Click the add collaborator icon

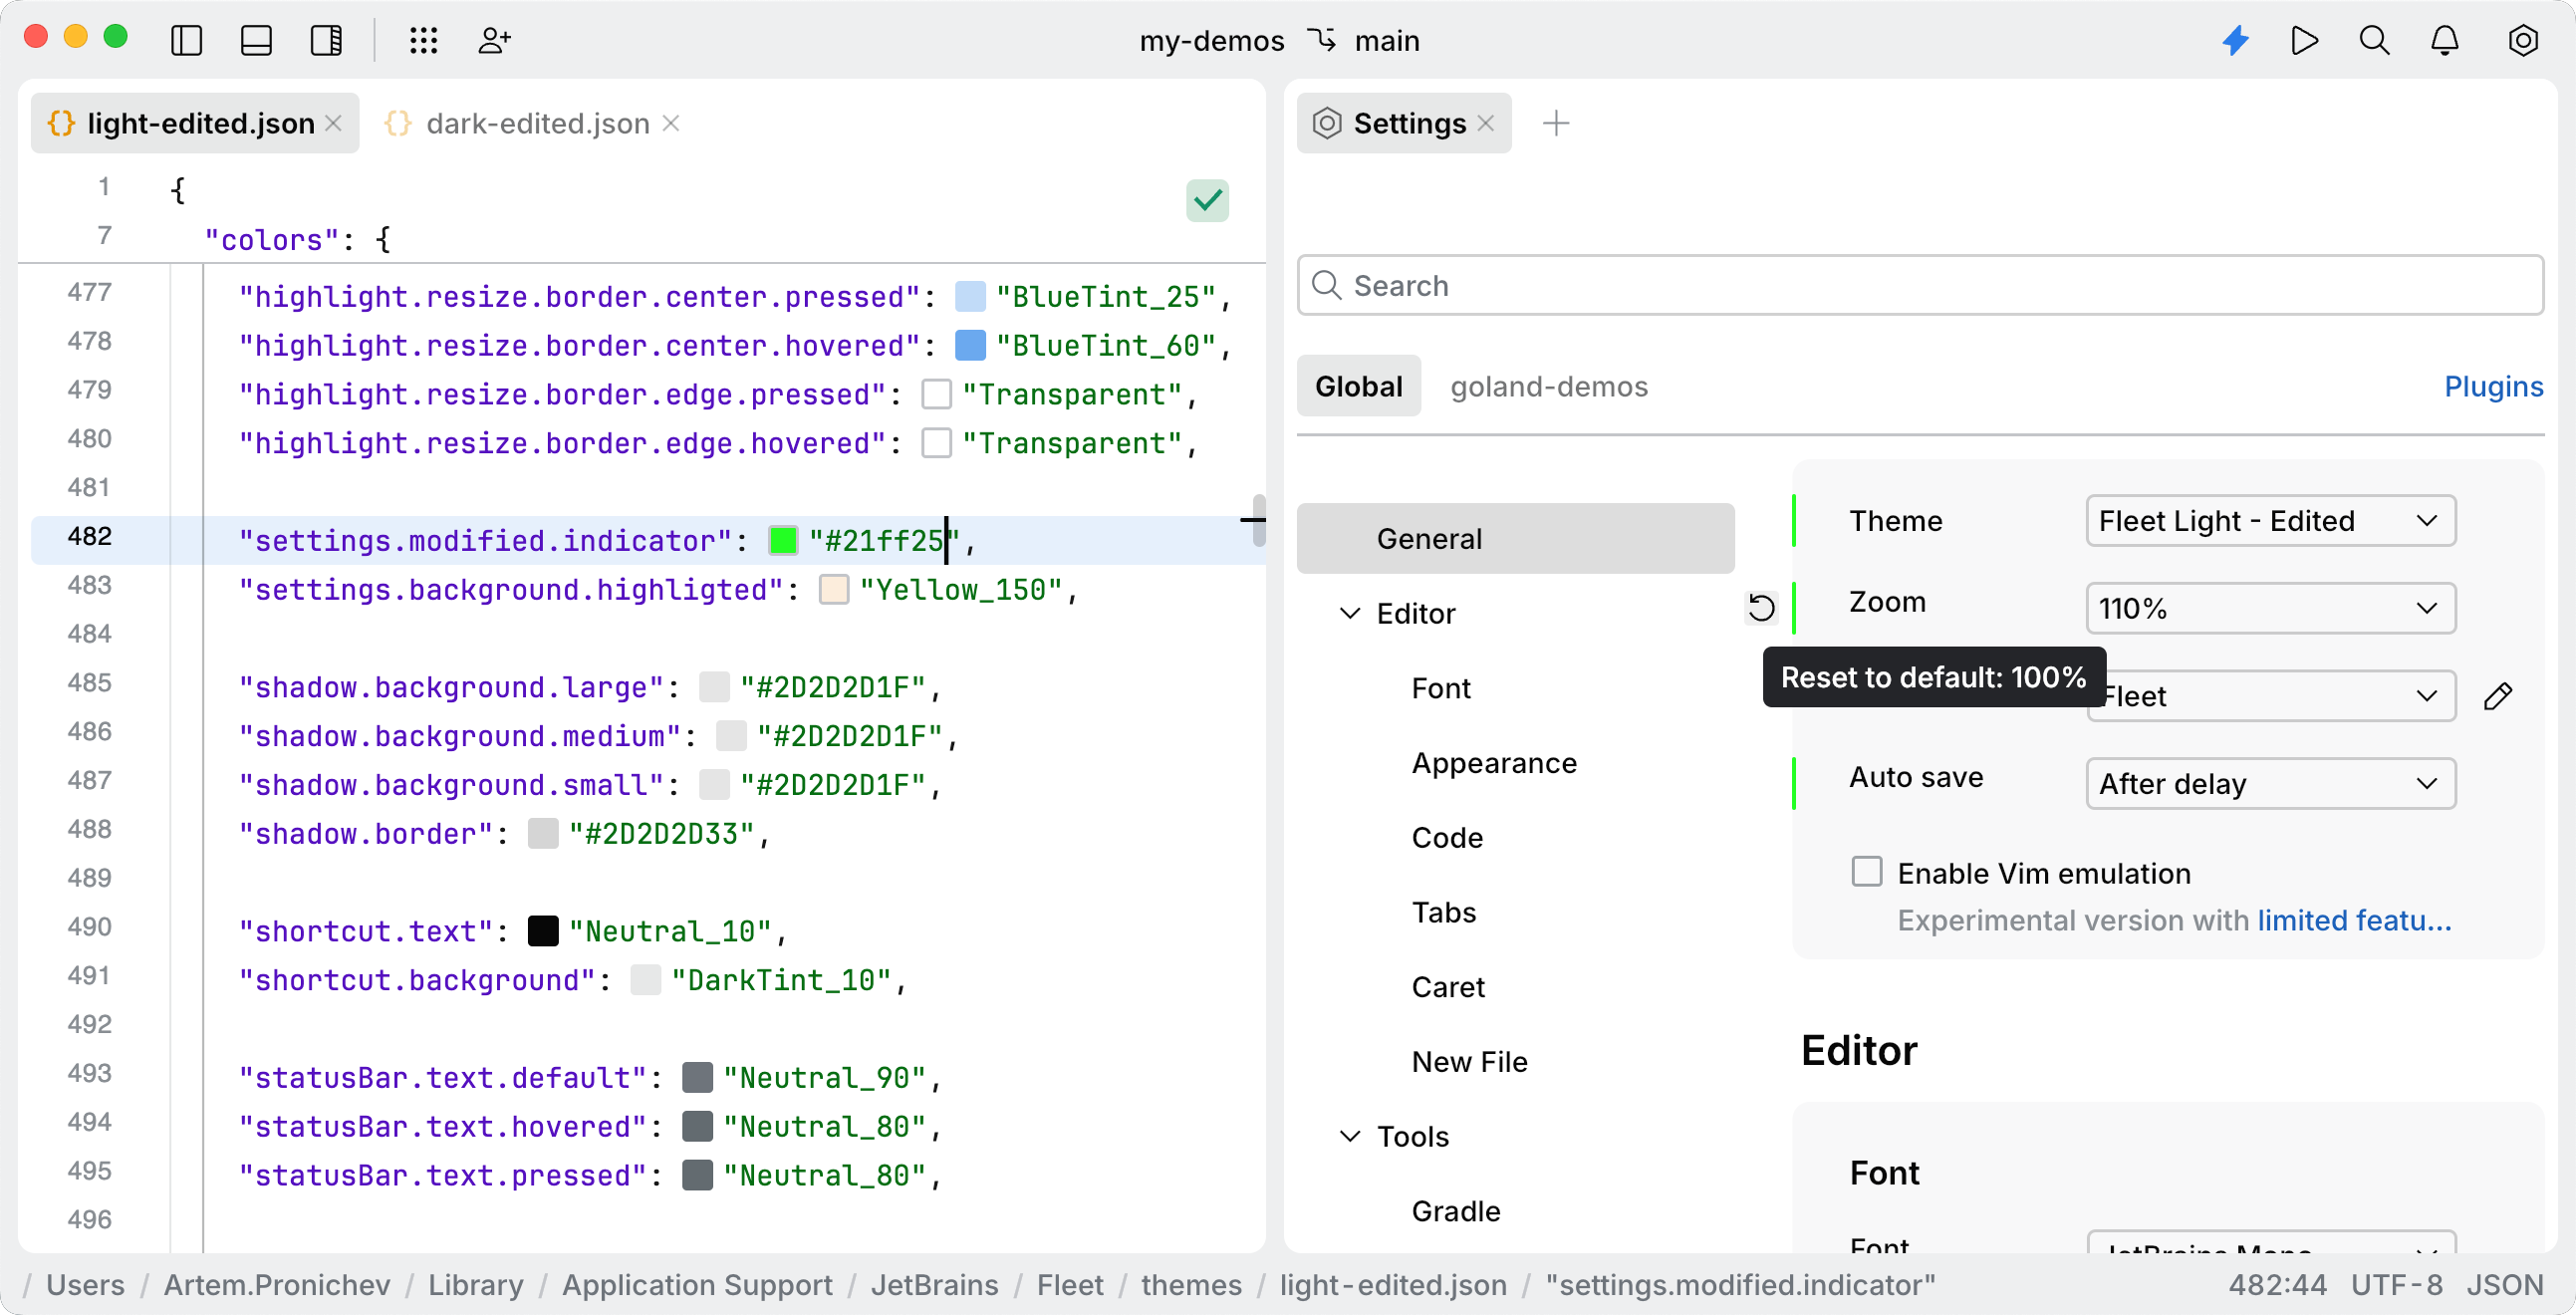pos(494,41)
